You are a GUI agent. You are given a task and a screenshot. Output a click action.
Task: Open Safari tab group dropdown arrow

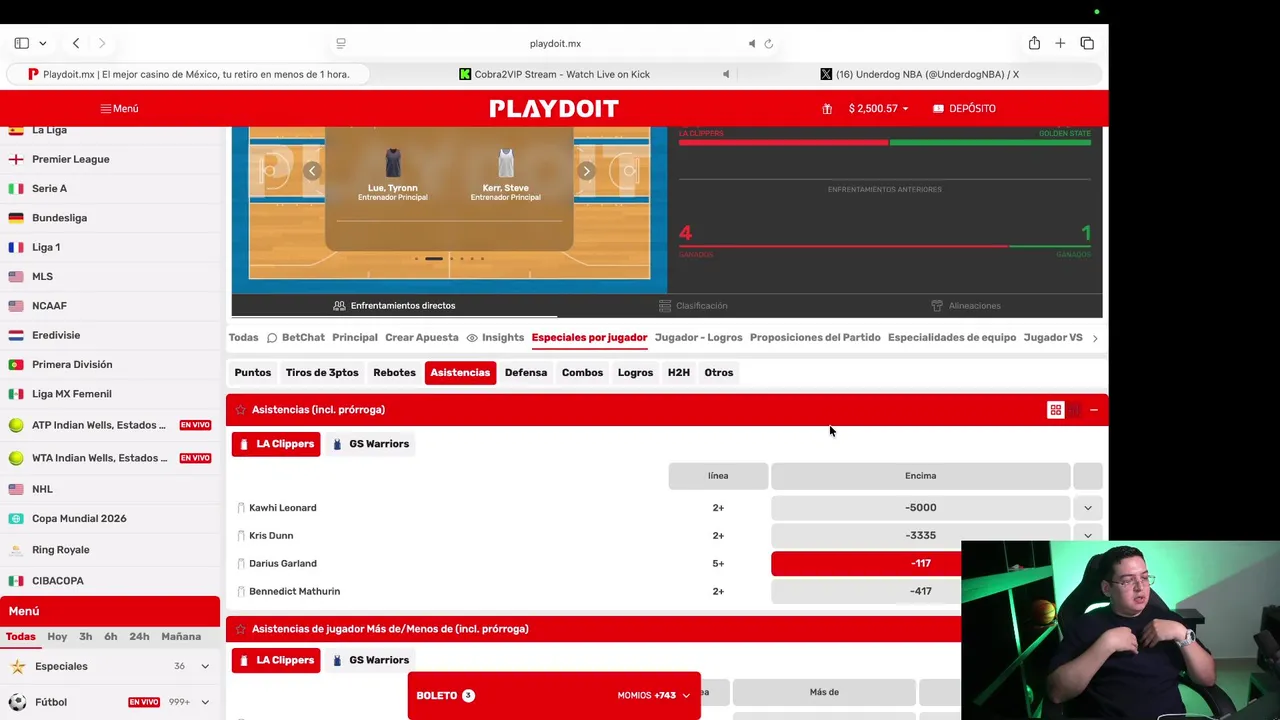pyautogui.click(x=43, y=43)
